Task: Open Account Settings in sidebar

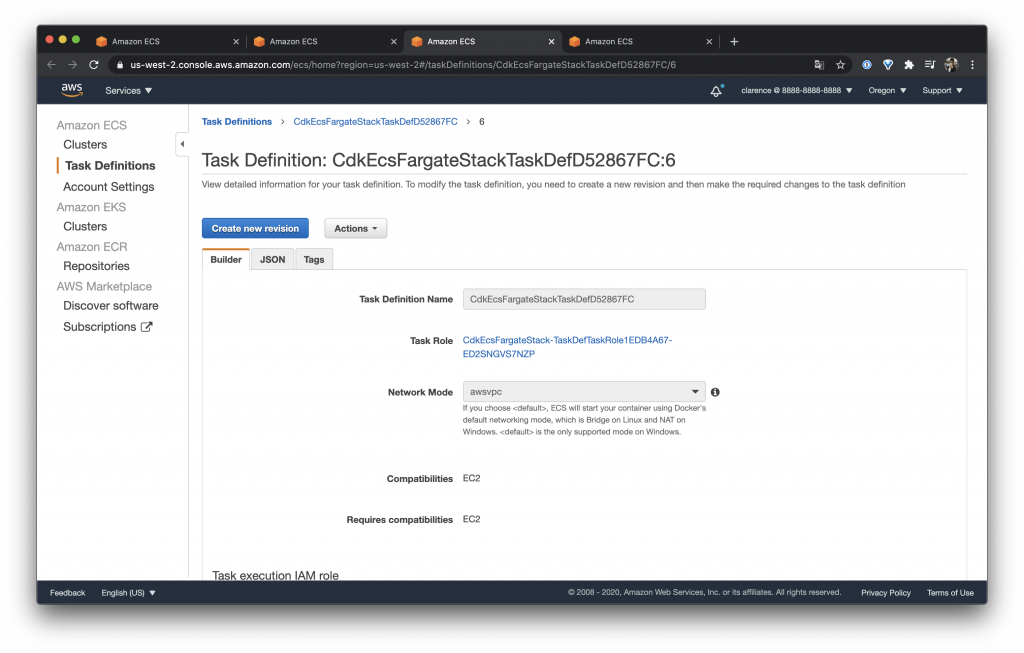Action: [108, 187]
